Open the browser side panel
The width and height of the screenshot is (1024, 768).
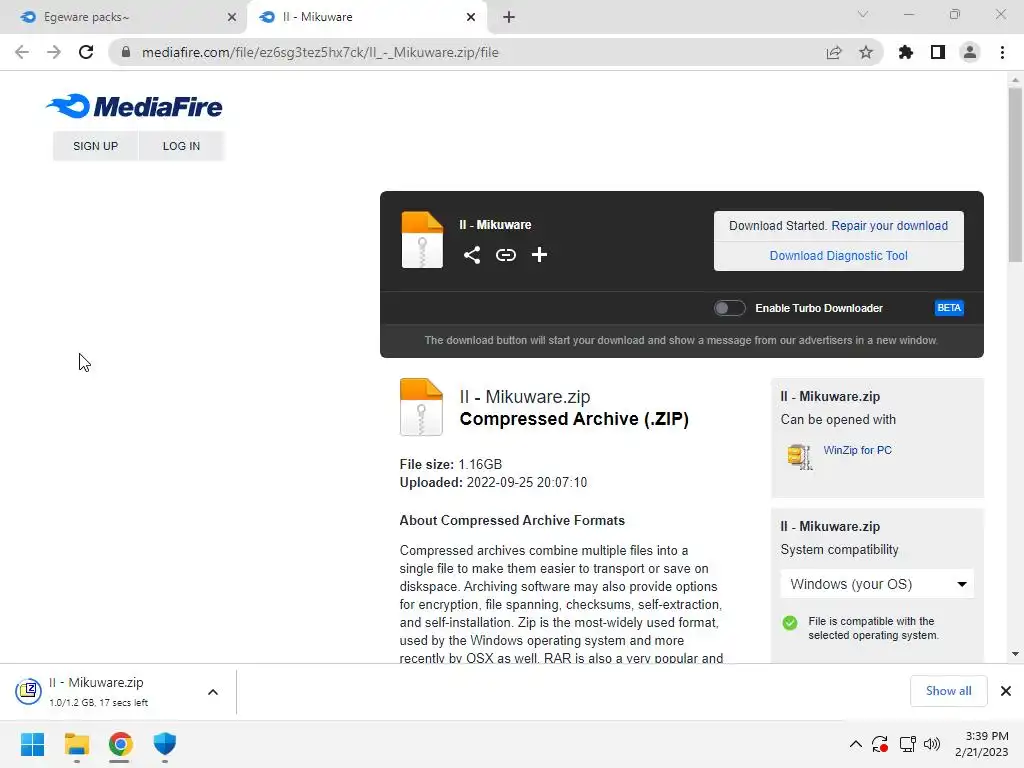[938, 52]
